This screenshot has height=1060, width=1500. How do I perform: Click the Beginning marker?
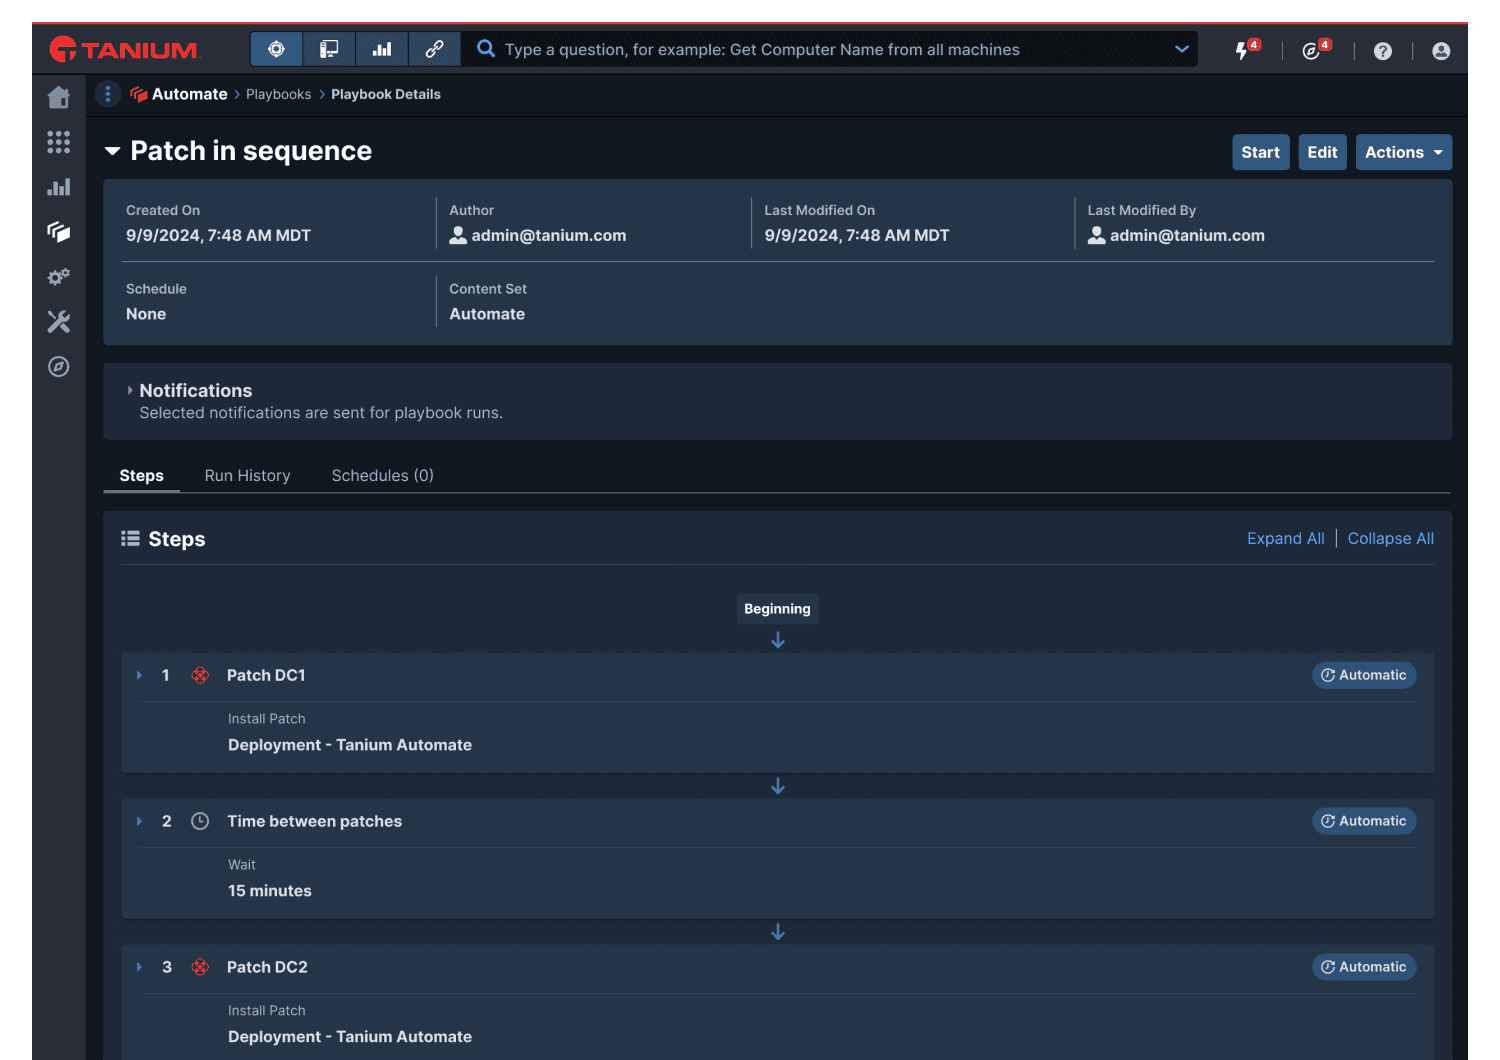pyautogui.click(x=778, y=609)
